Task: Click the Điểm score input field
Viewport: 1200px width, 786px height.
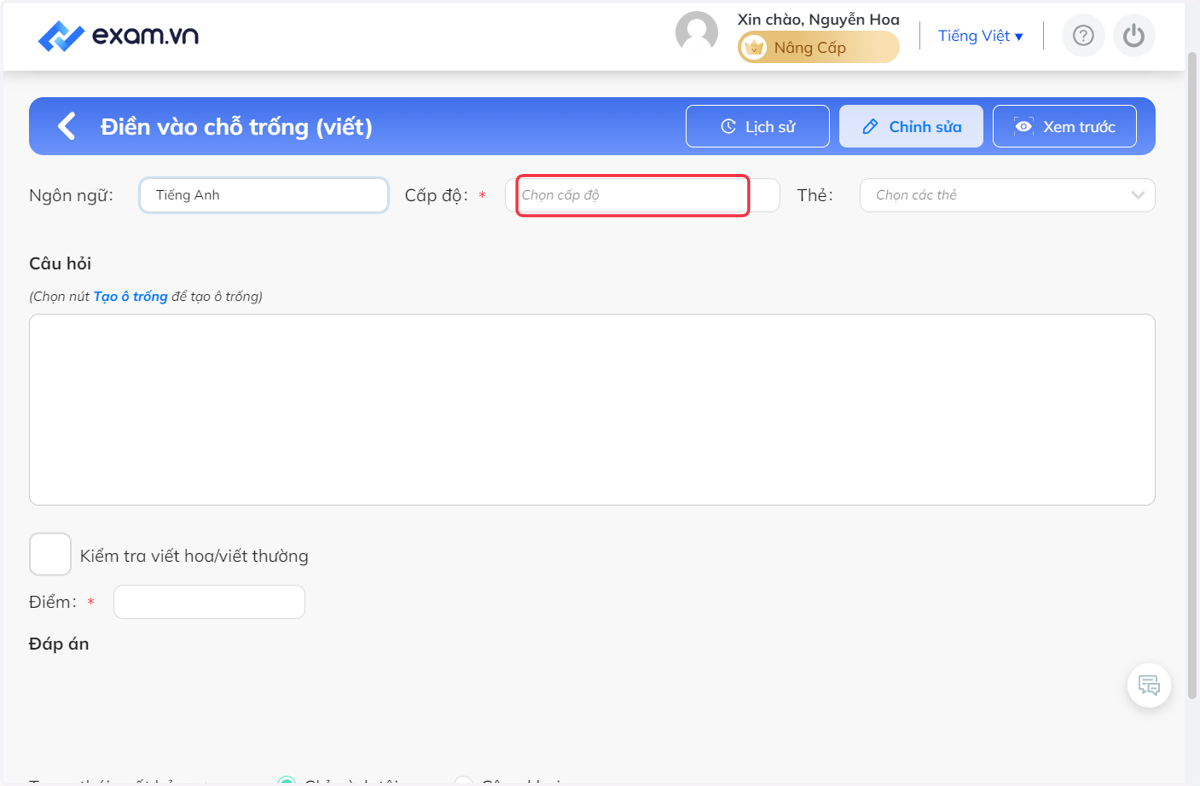Action: tap(209, 602)
